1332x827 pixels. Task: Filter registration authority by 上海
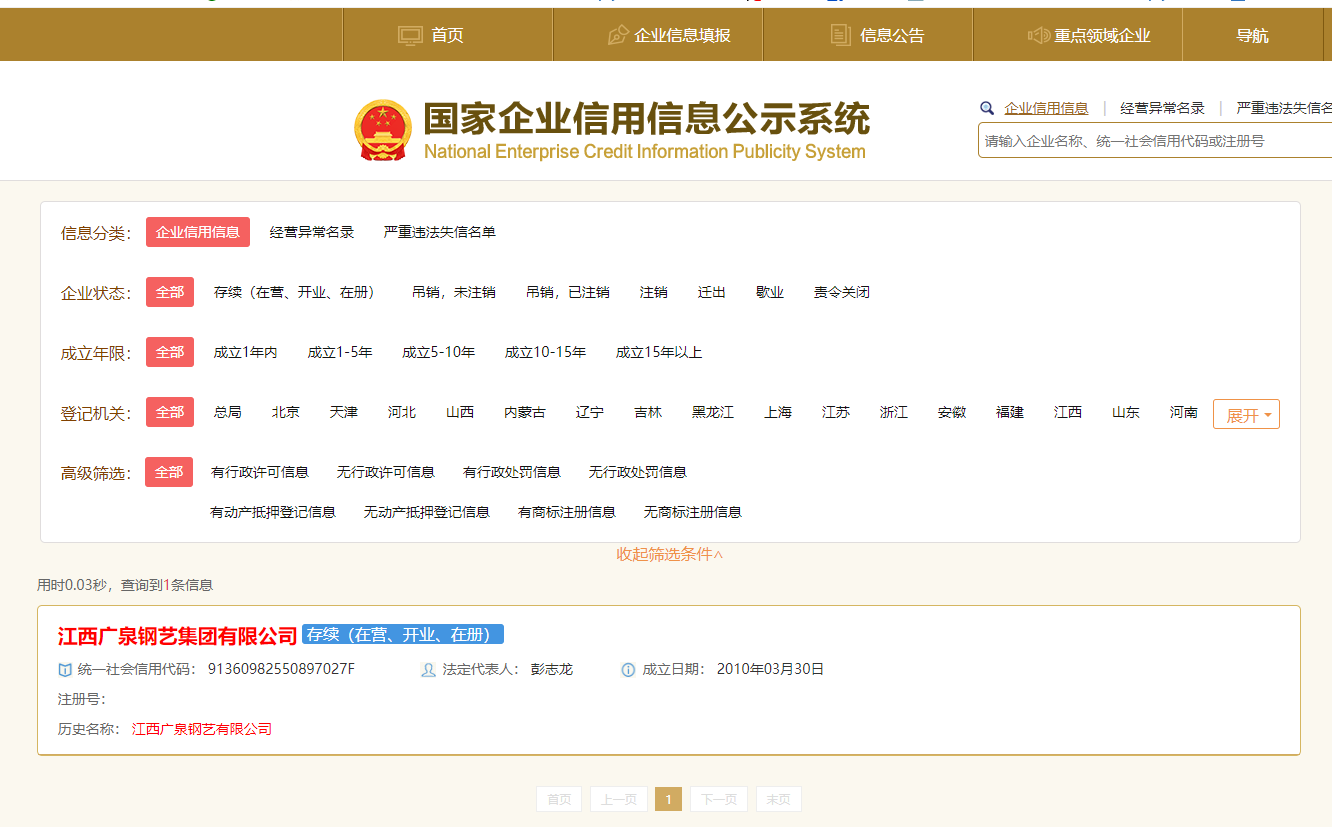778,412
